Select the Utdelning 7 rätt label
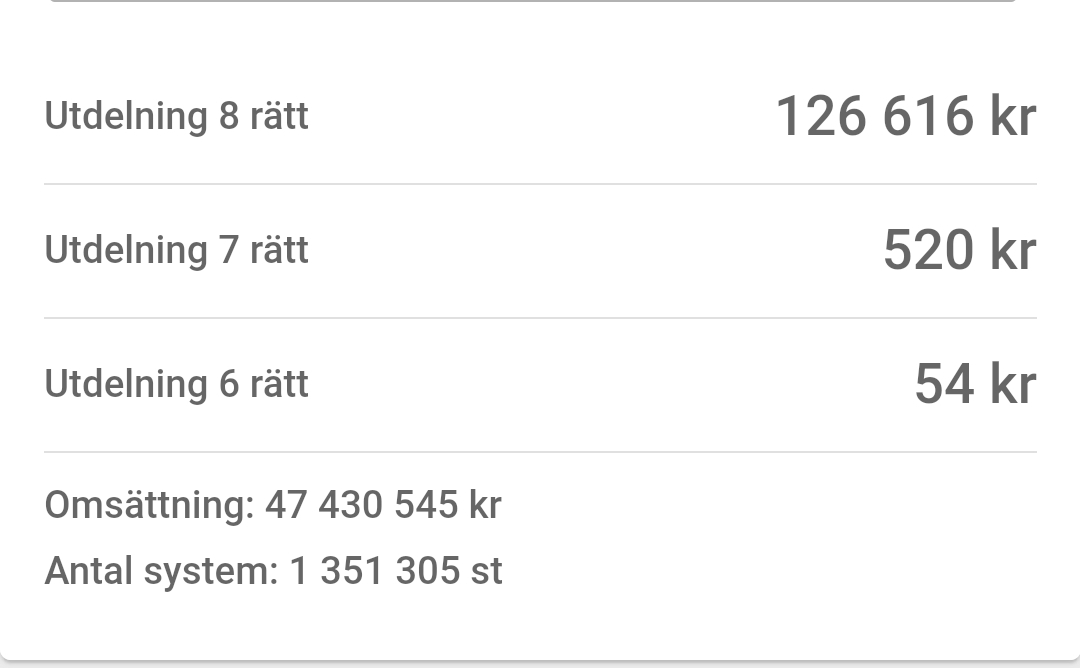 point(176,249)
